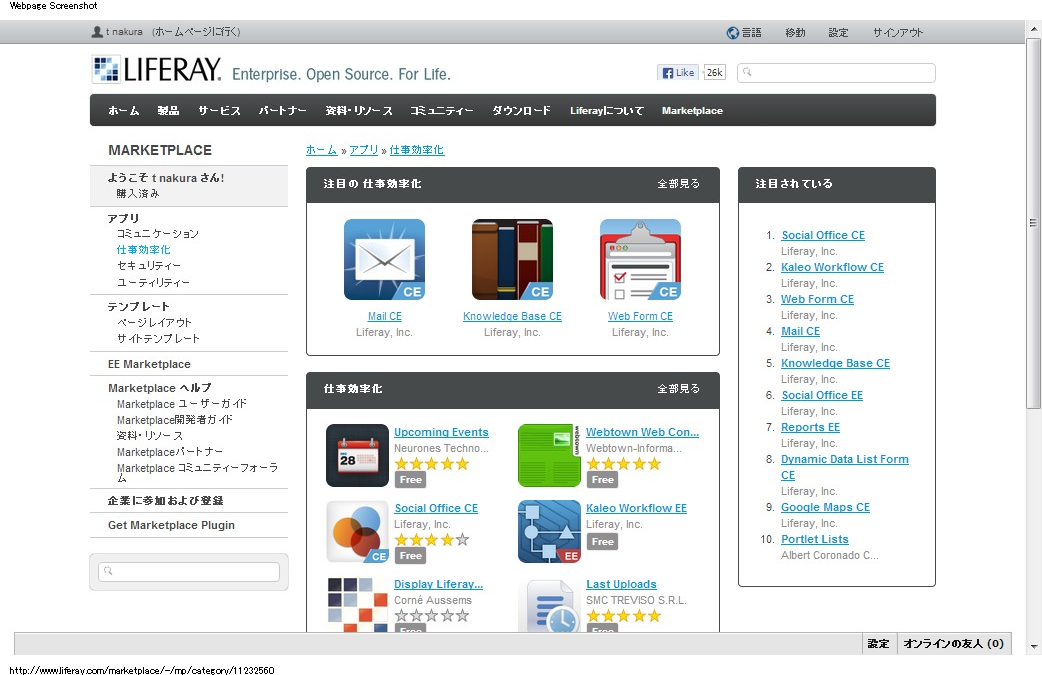Open the コミュニティー navigation menu
Screen dimensions: 1042x675
pyautogui.click(x=441, y=110)
